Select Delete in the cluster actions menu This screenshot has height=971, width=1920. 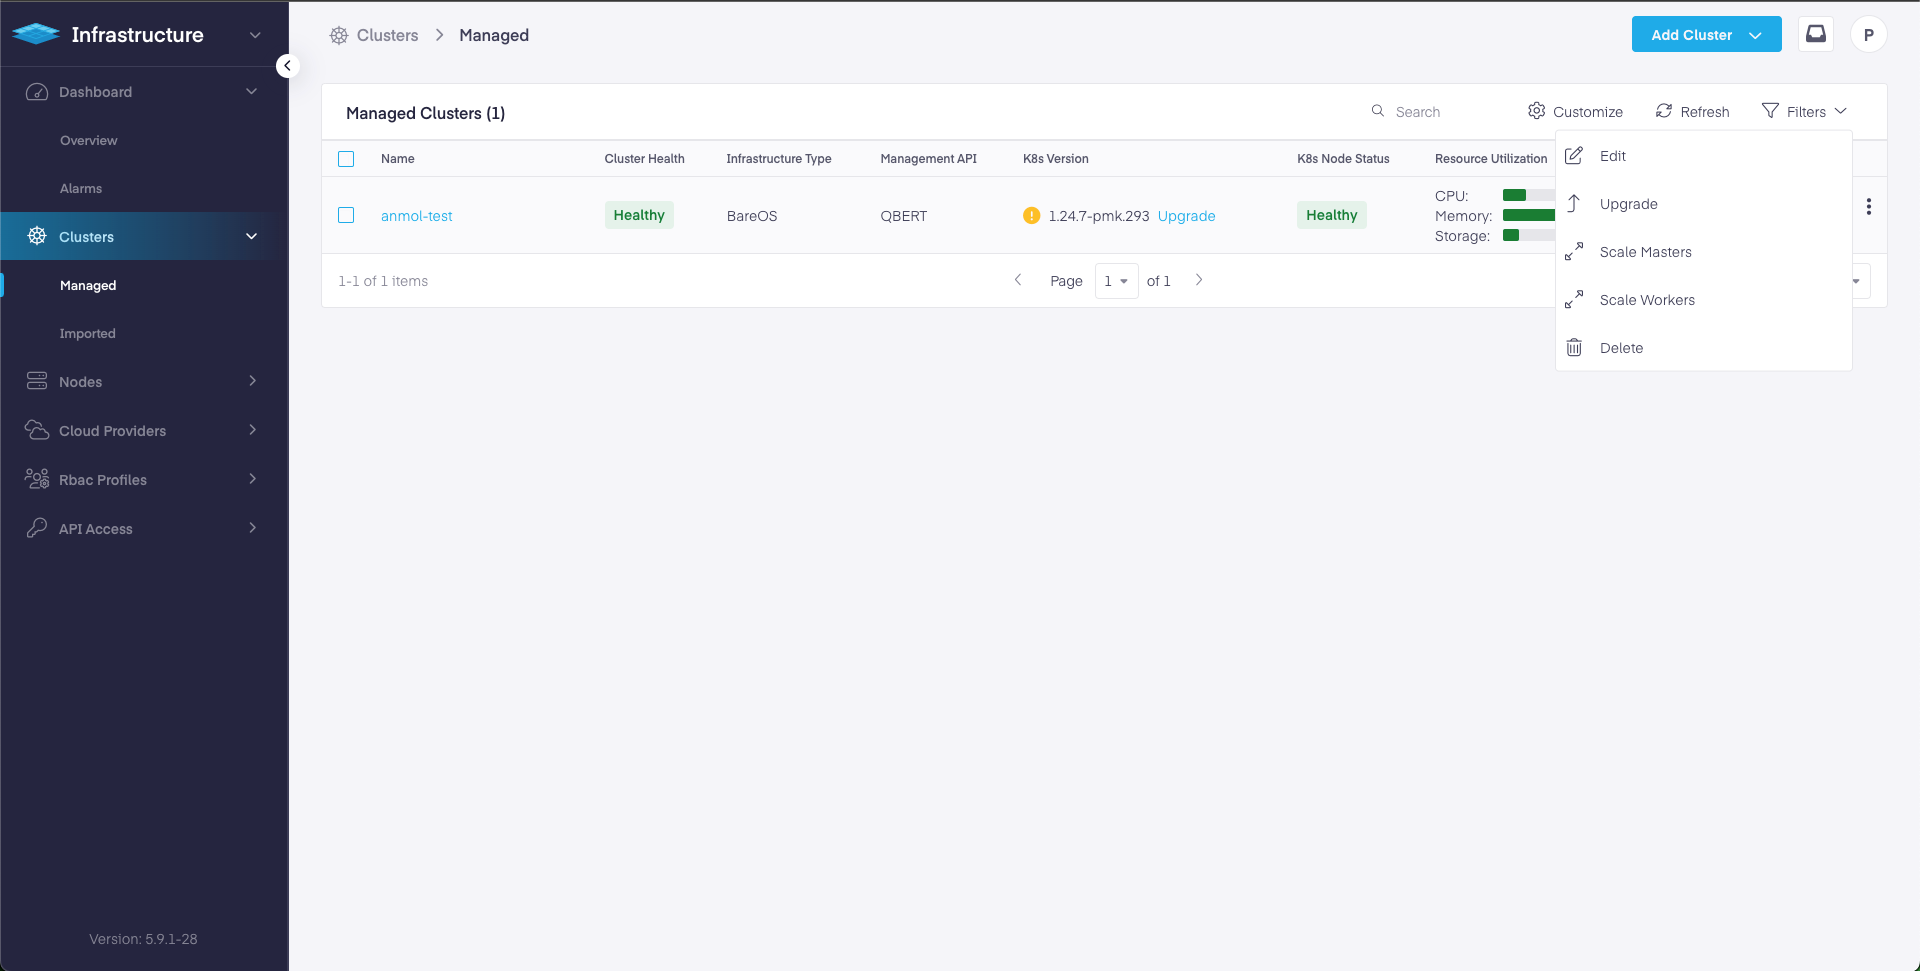pos(1621,348)
